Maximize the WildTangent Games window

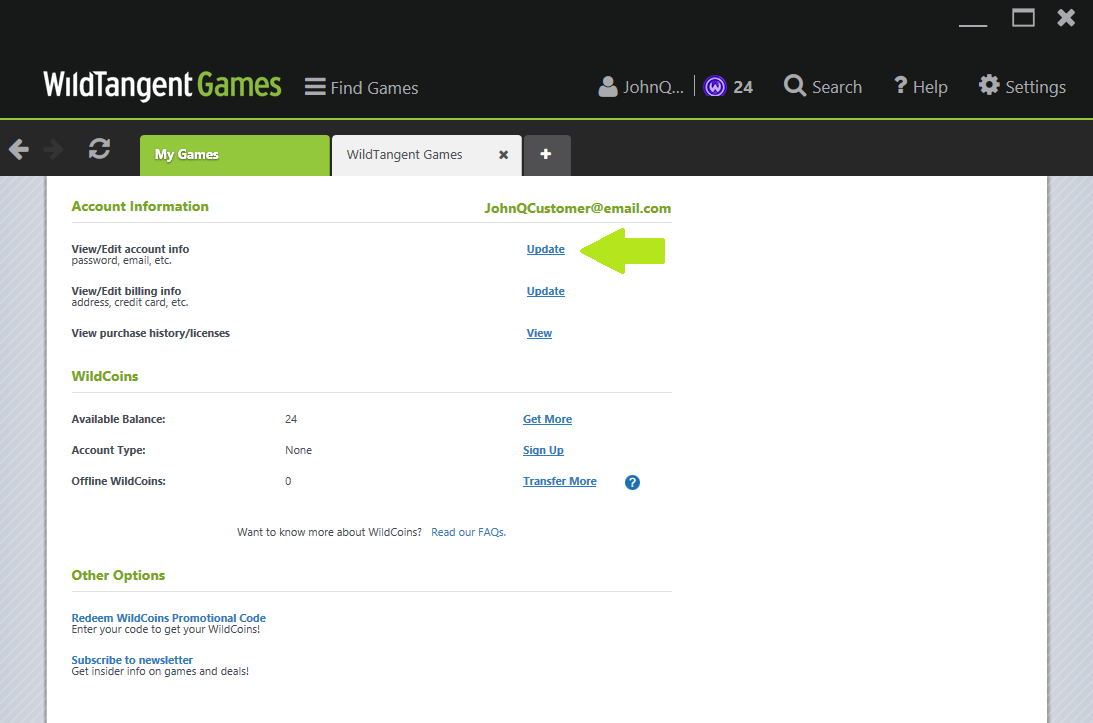point(1023,17)
